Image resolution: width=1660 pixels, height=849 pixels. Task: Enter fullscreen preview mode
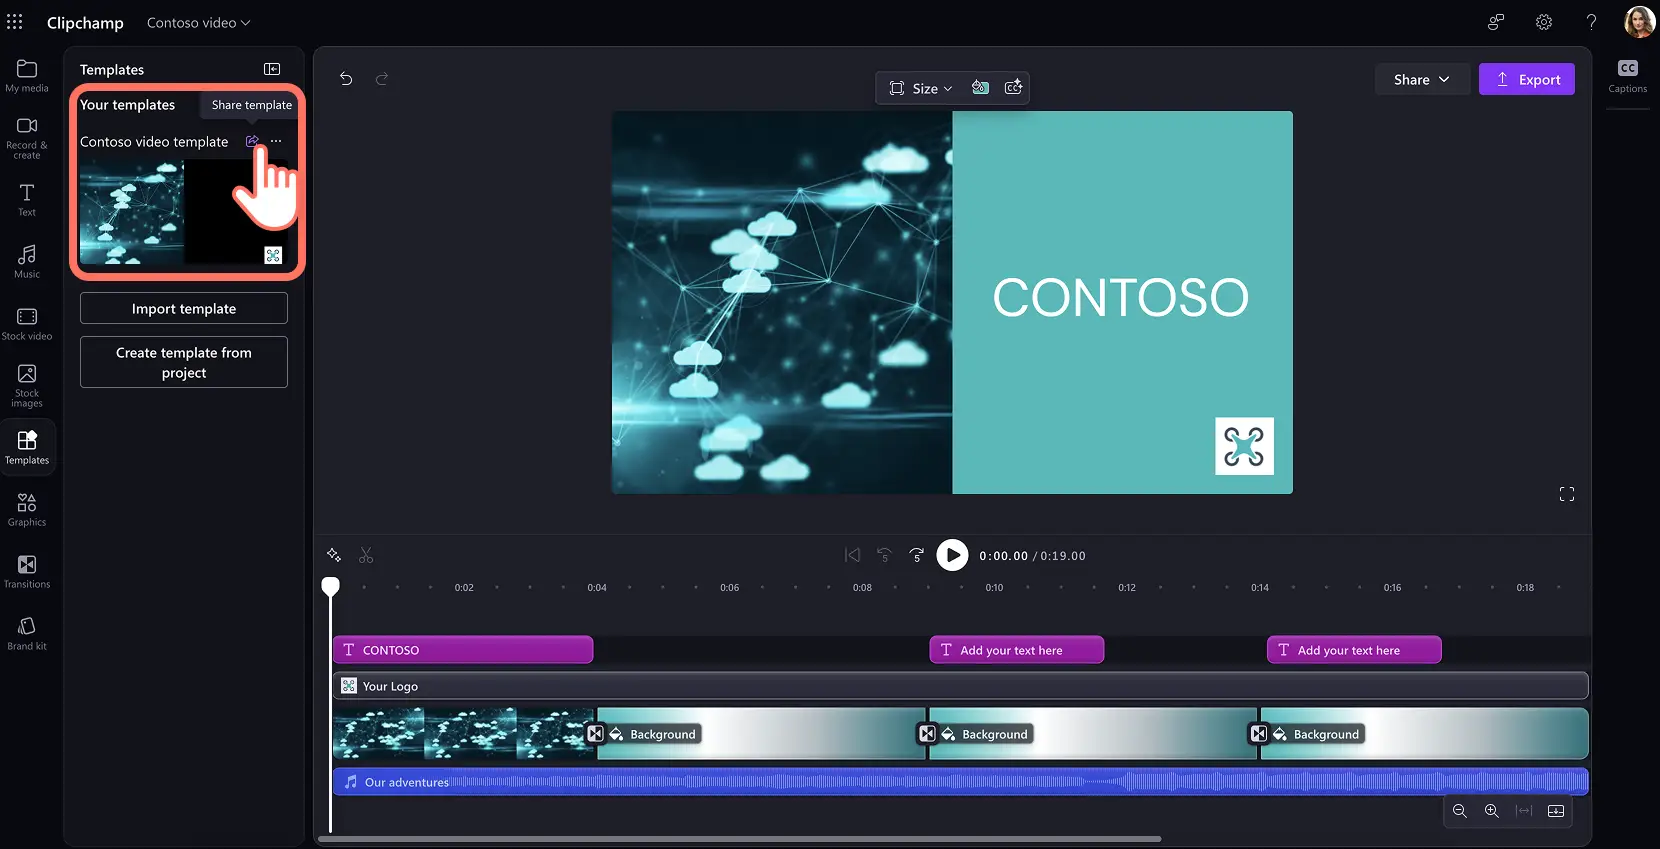tap(1567, 494)
